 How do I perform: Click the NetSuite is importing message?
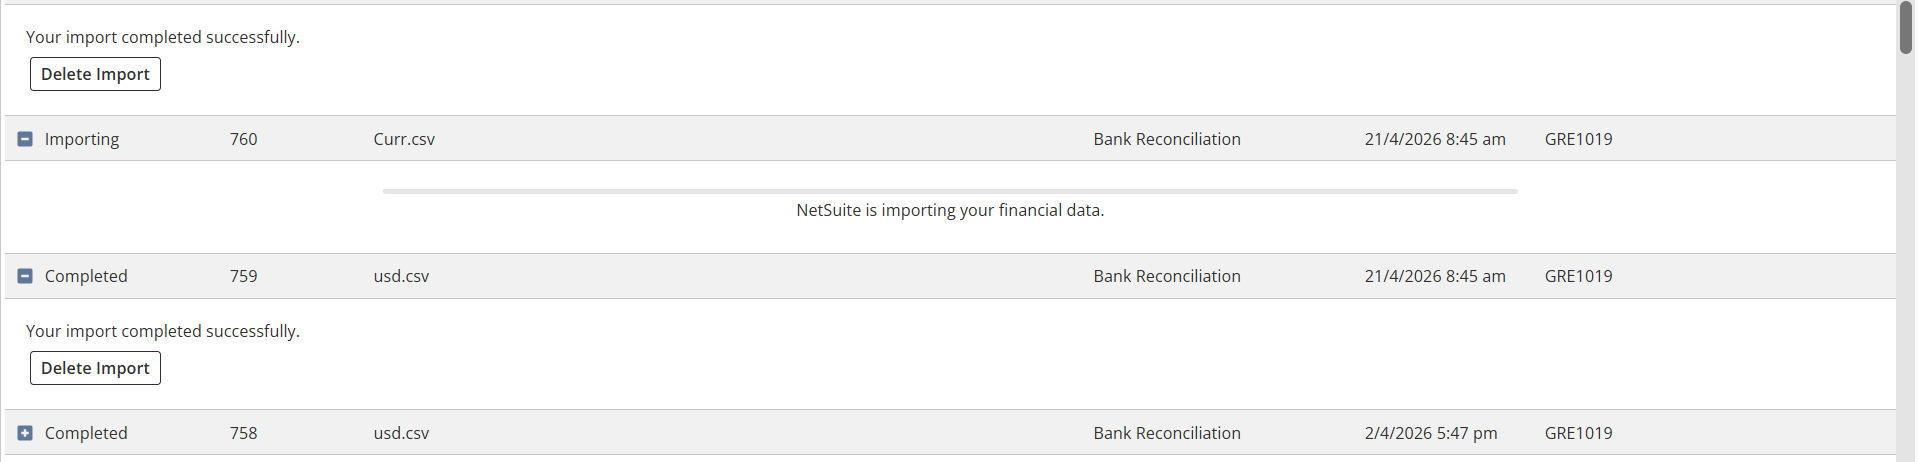point(949,210)
